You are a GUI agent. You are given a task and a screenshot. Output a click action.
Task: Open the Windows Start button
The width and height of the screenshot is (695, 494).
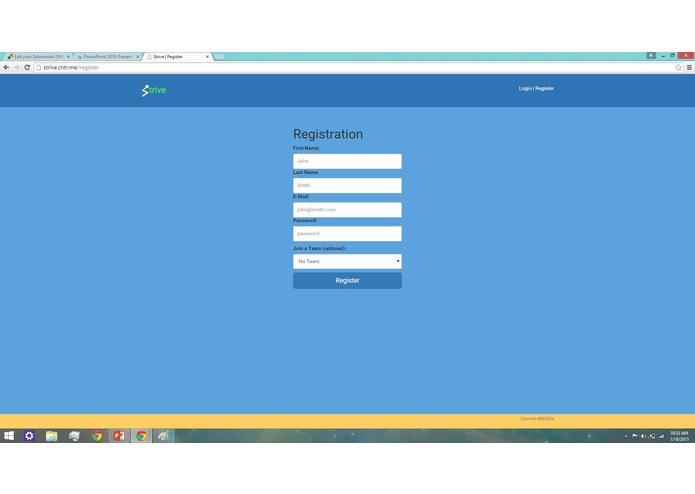[9, 436]
